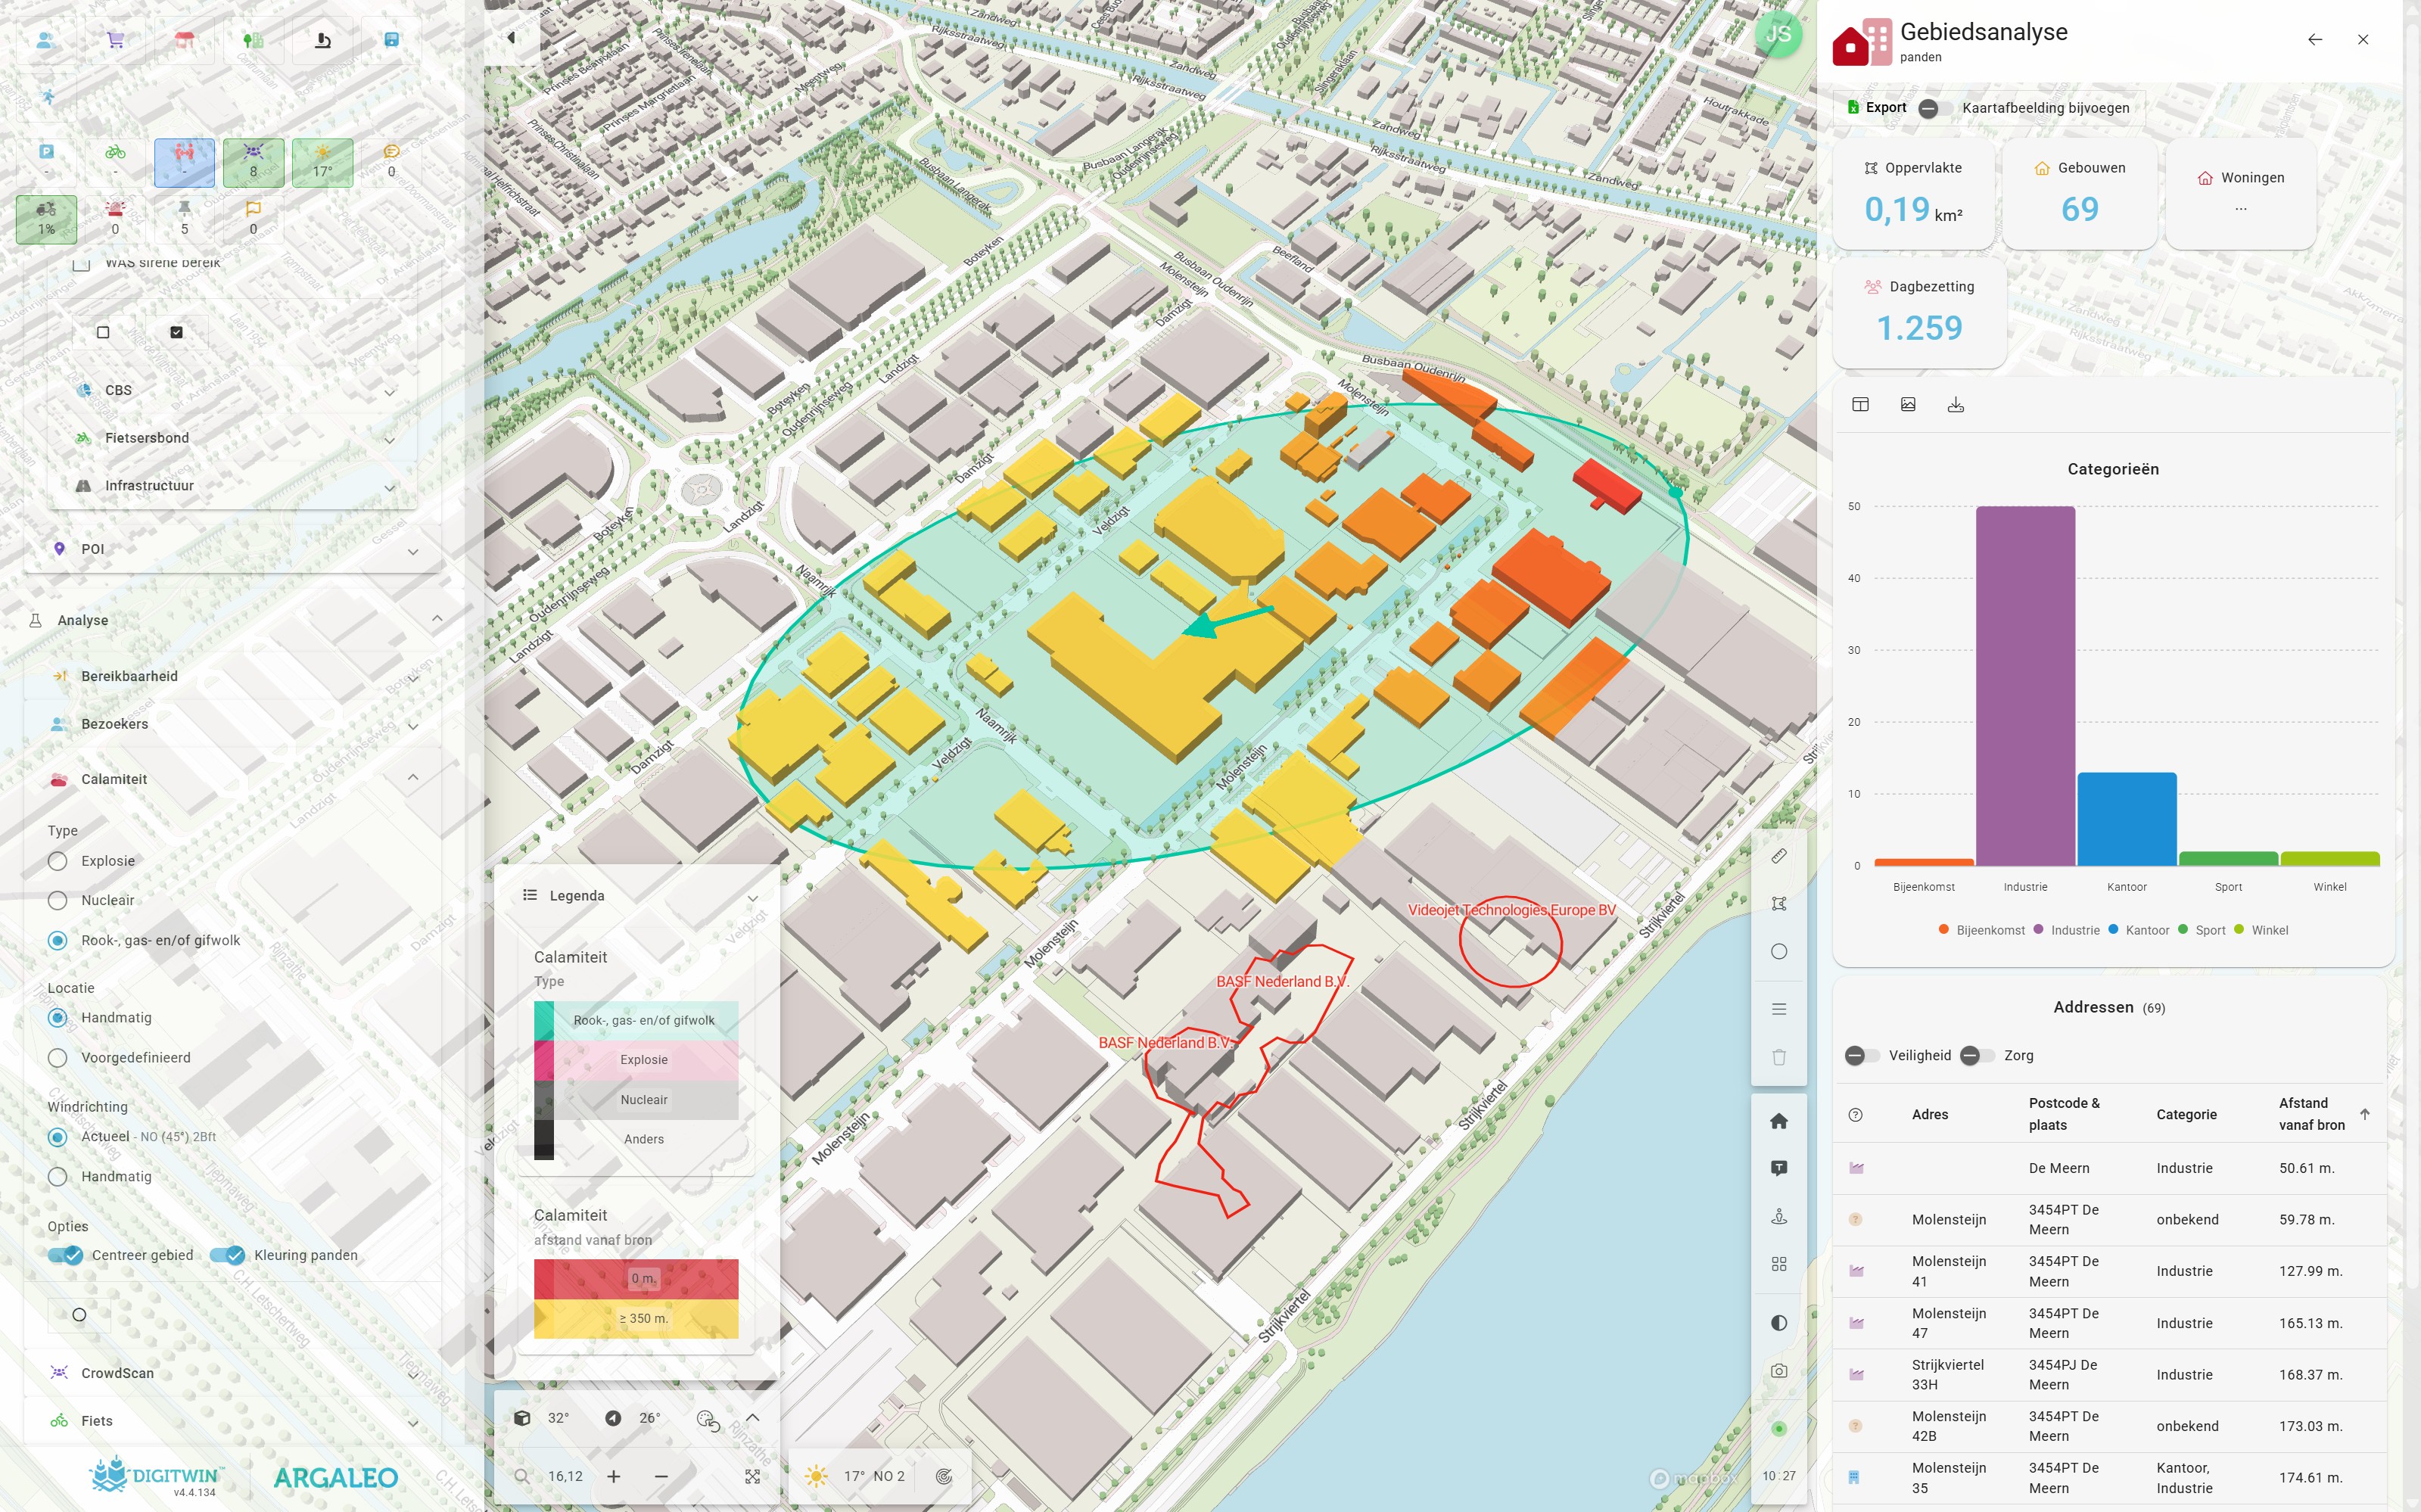
Task: Expand the CBS layer section
Action: [x=390, y=391]
